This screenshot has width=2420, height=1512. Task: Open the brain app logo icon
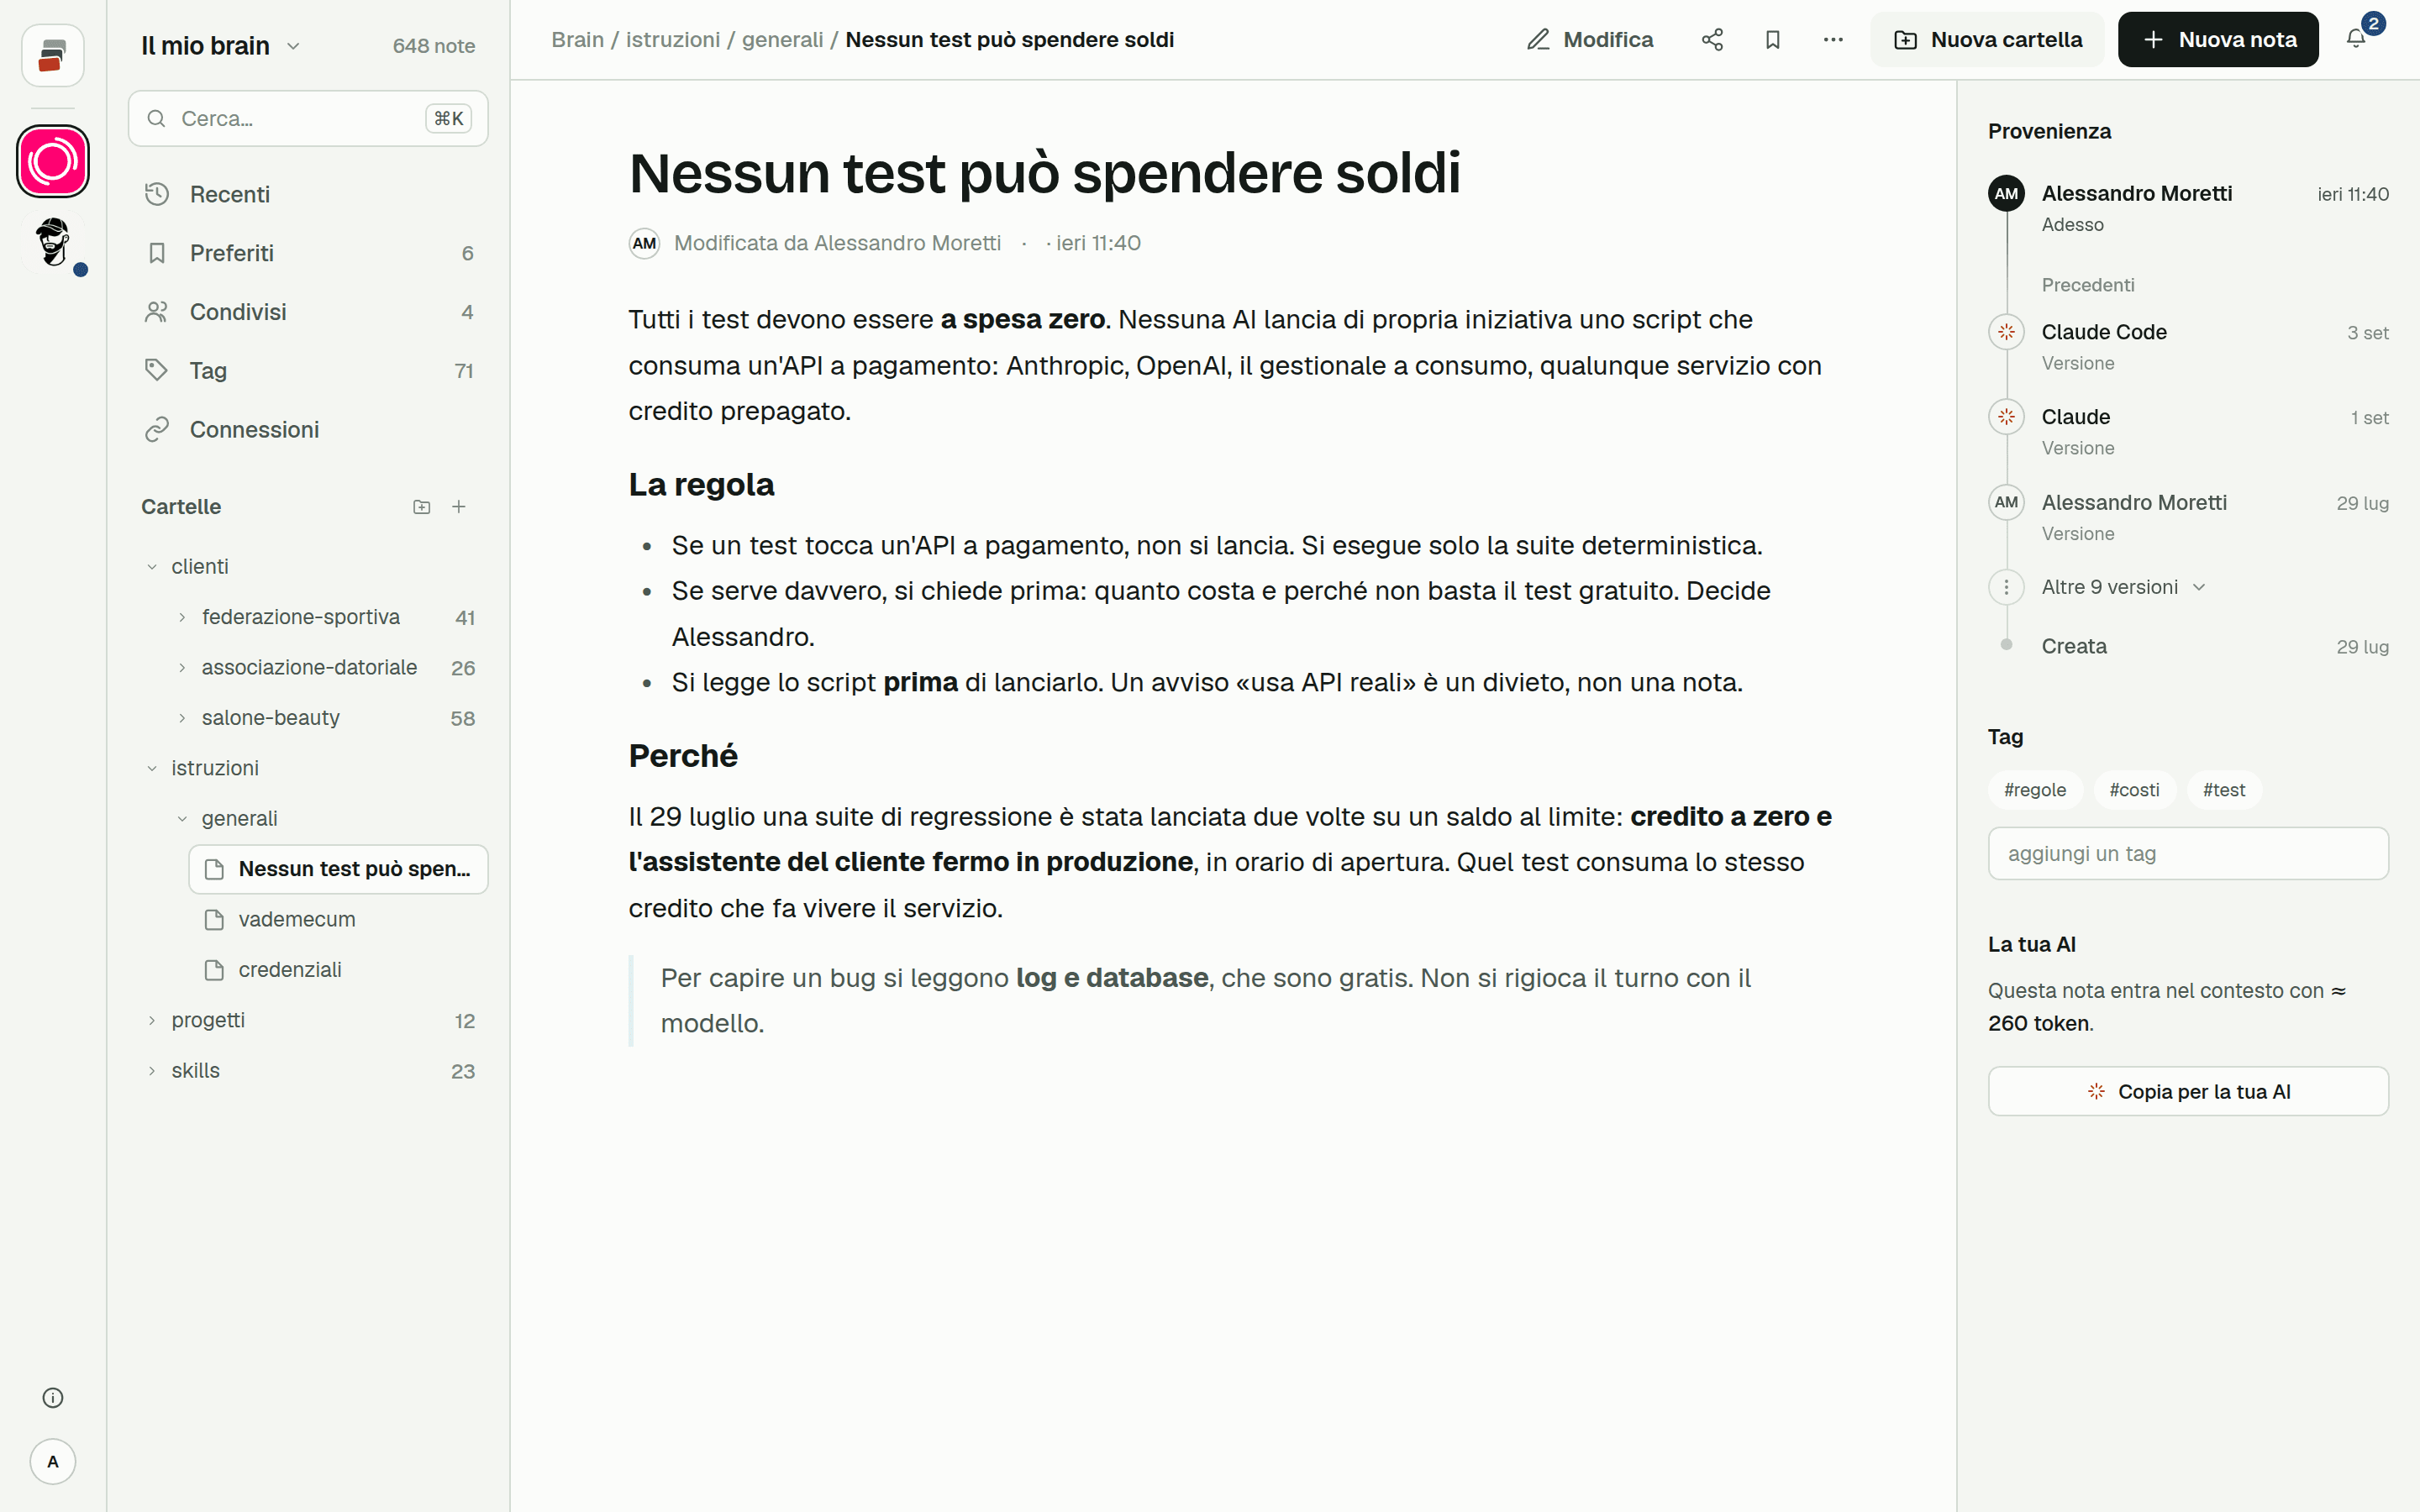pyautogui.click(x=52, y=56)
